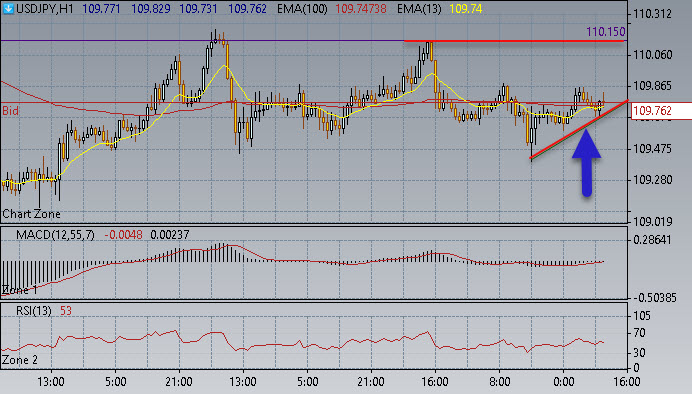Click the yellow EMA(13) value 109.74
The width and height of the screenshot is (692, 394).
(466, 9)
